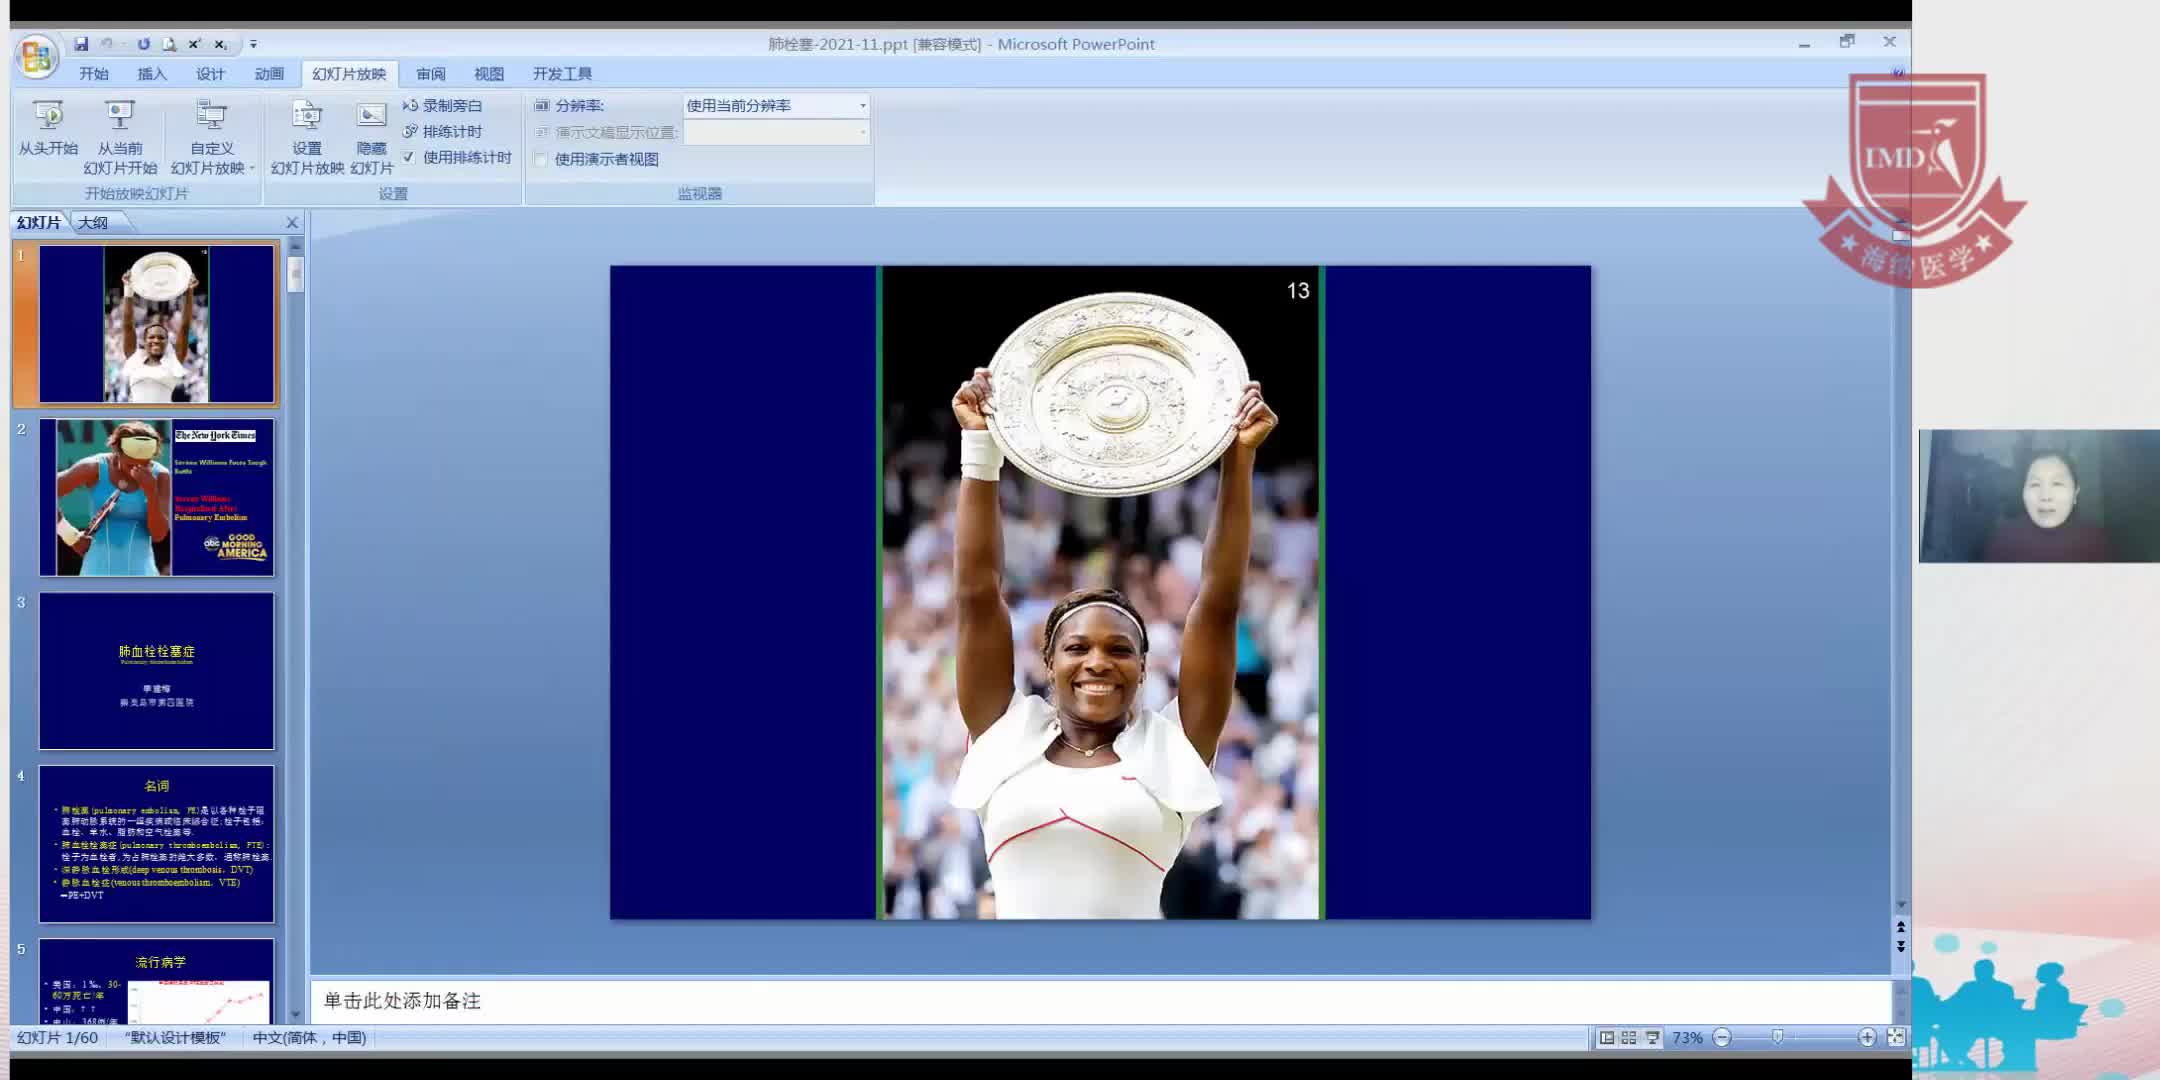Open resolution dropdown (使用当前分辨率)
2160x1080 pixels.
(863, 105)
